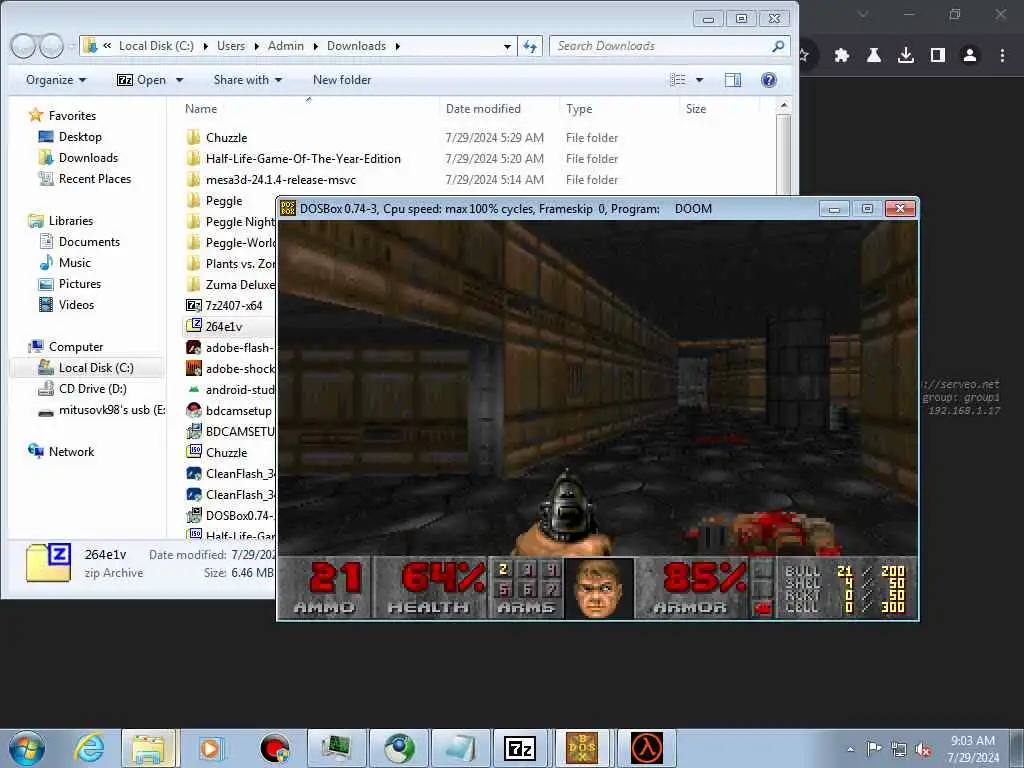Viewport: 1024px width, 768px height.
Task: Click Open with 7-Zip button
Action: tap(141, 80)
